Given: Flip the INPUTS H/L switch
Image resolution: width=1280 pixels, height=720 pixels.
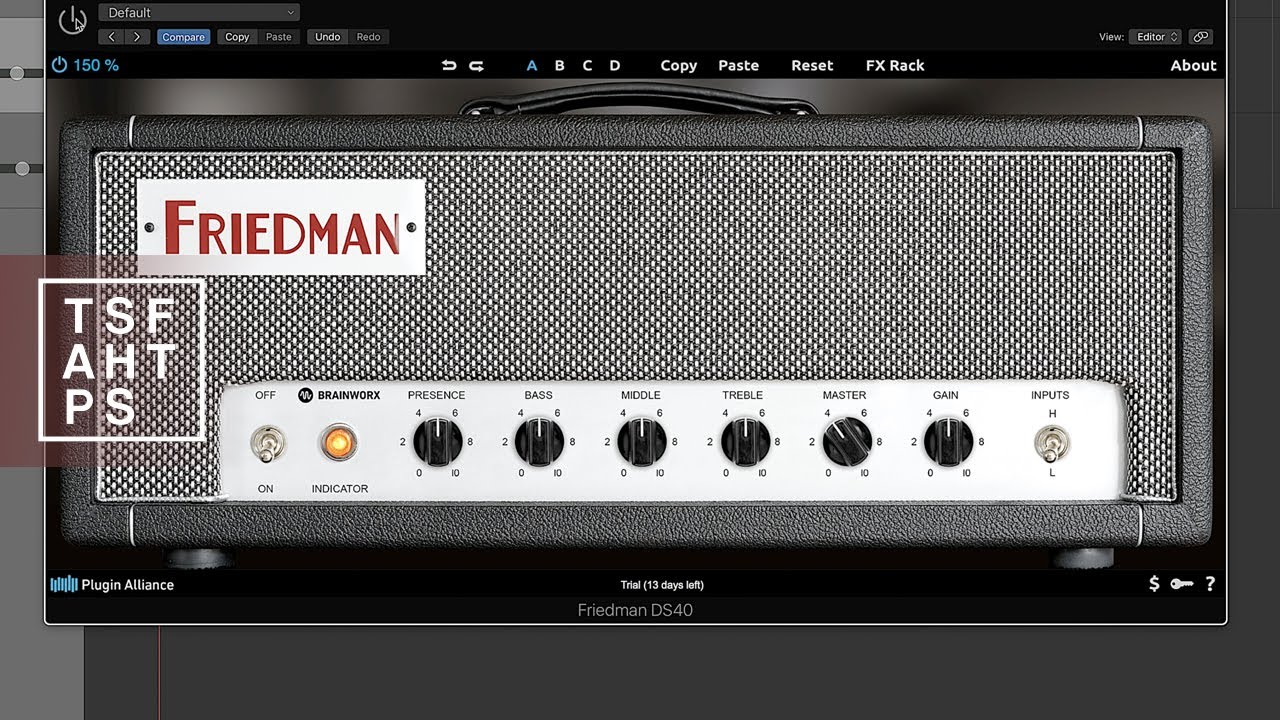Looking at the screenshot, I should pos(1052,442).
